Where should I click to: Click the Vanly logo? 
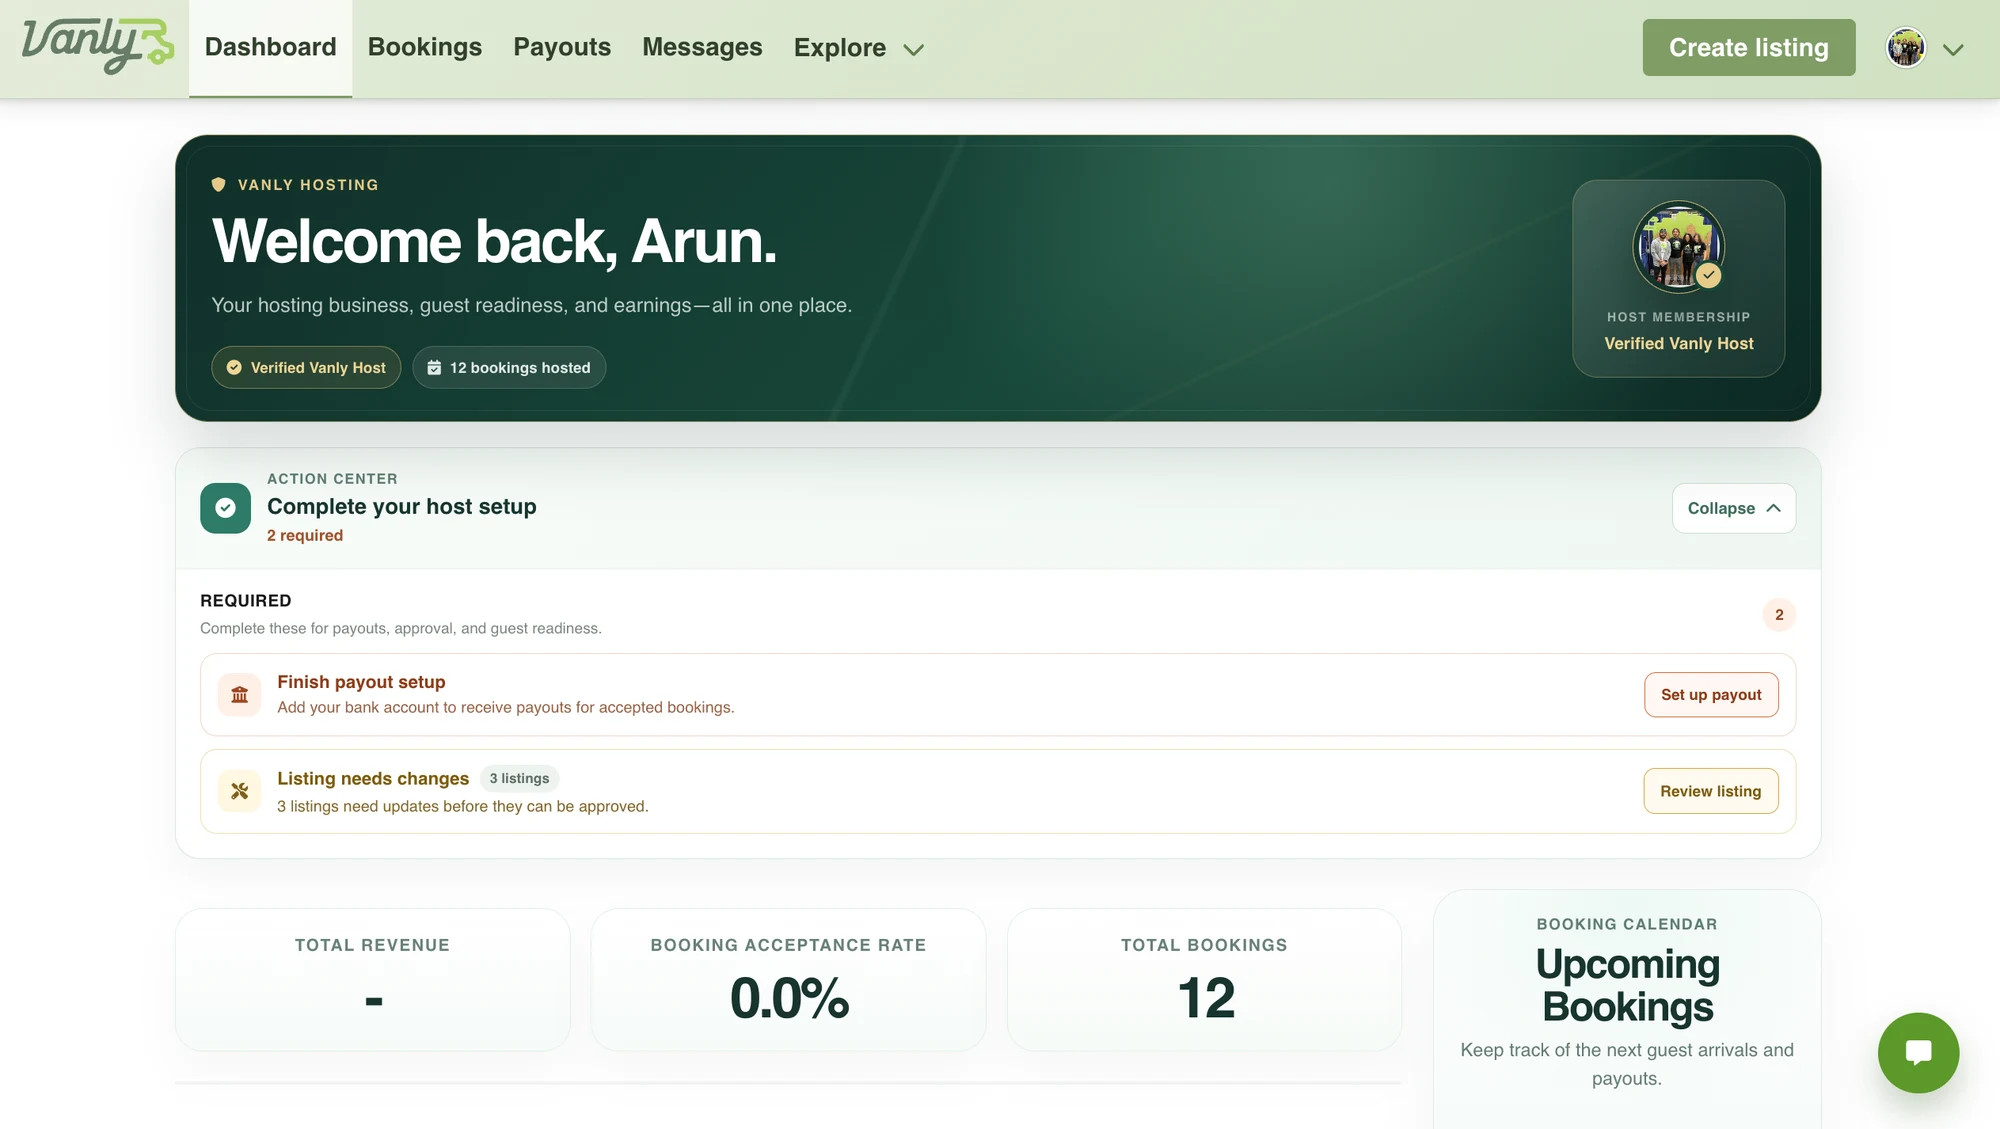[98, 46]
